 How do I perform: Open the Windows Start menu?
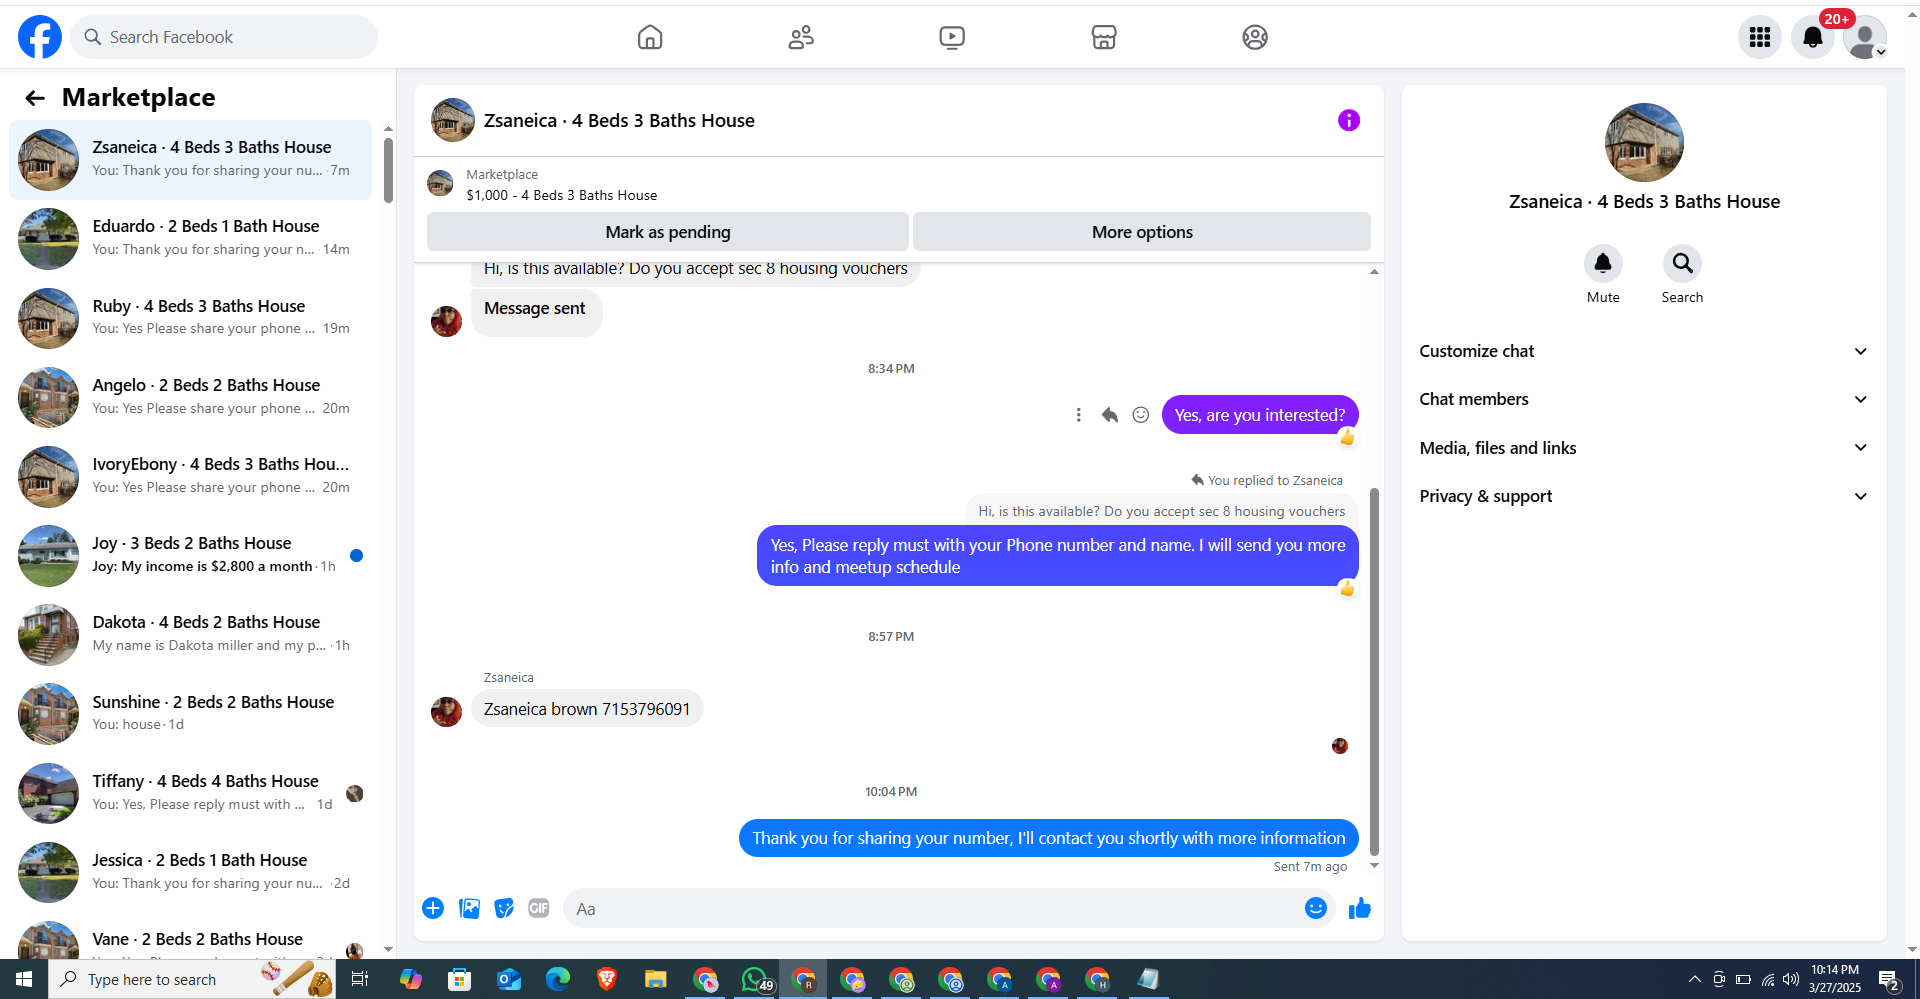click(x=24, y=979)
